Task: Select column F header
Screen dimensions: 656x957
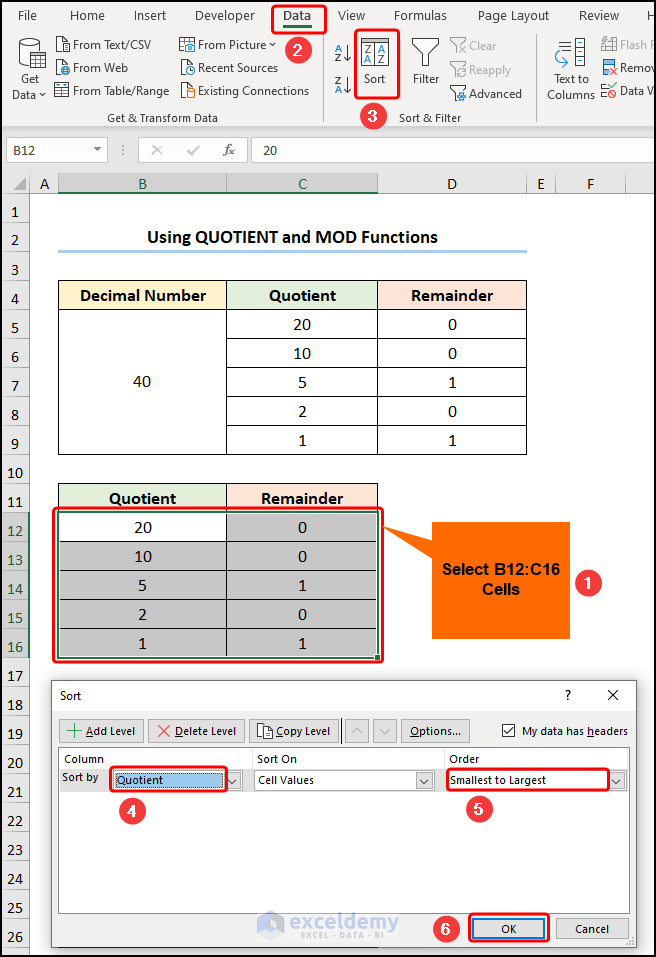Action: (x=590, y=184)
